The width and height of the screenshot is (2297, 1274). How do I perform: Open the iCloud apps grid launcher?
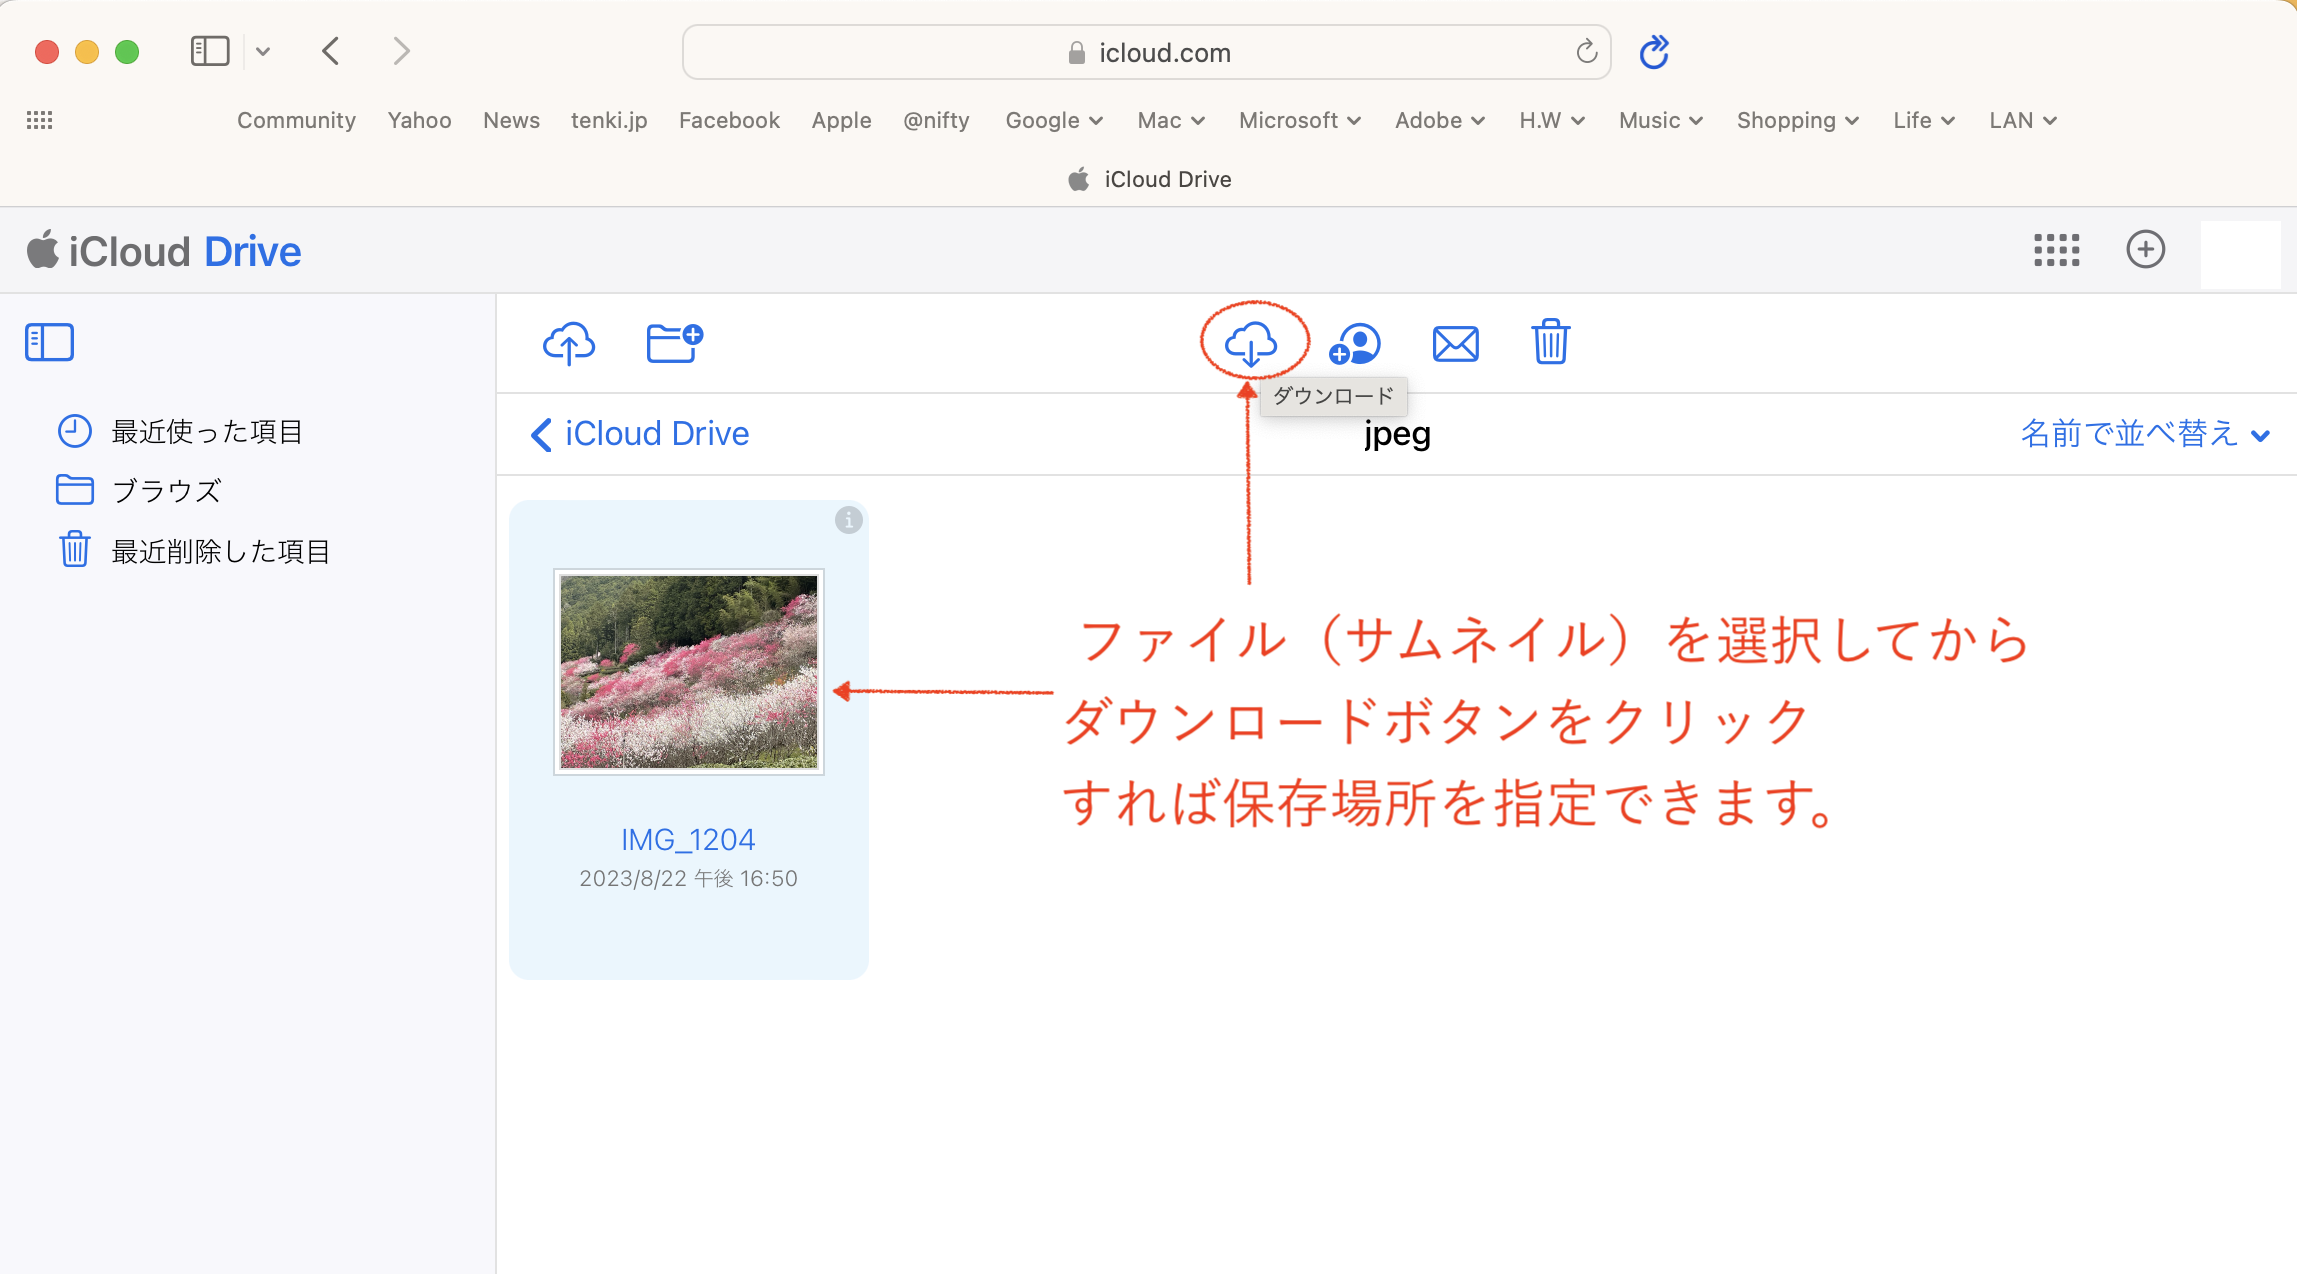coord(2056,250)
